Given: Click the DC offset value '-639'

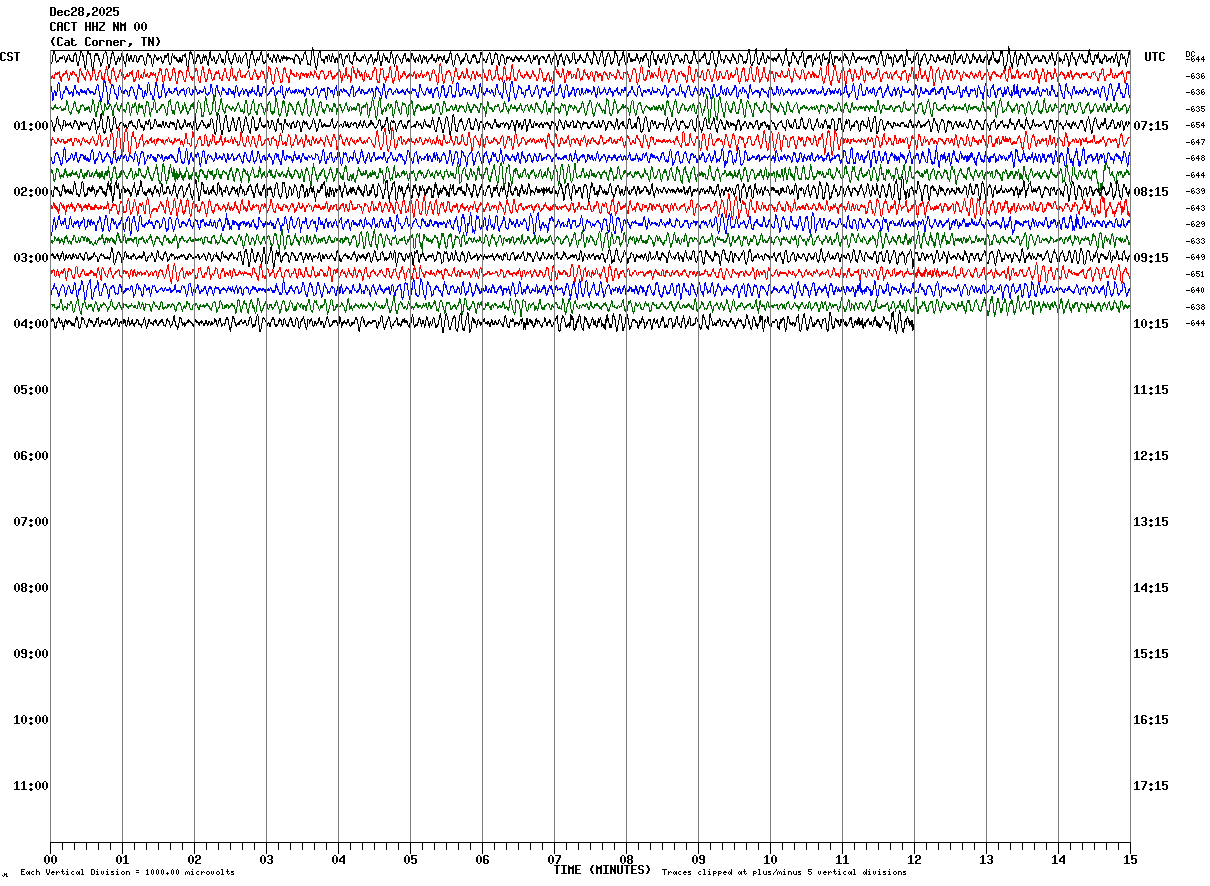Looking at the screenshot, I should [1195, 191].
